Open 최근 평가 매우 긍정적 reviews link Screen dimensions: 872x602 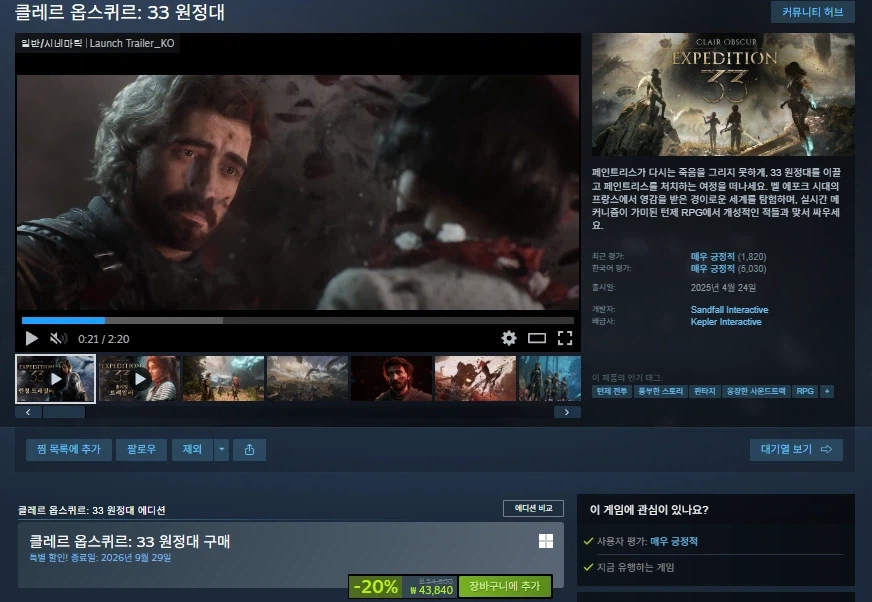coord(712,256)
